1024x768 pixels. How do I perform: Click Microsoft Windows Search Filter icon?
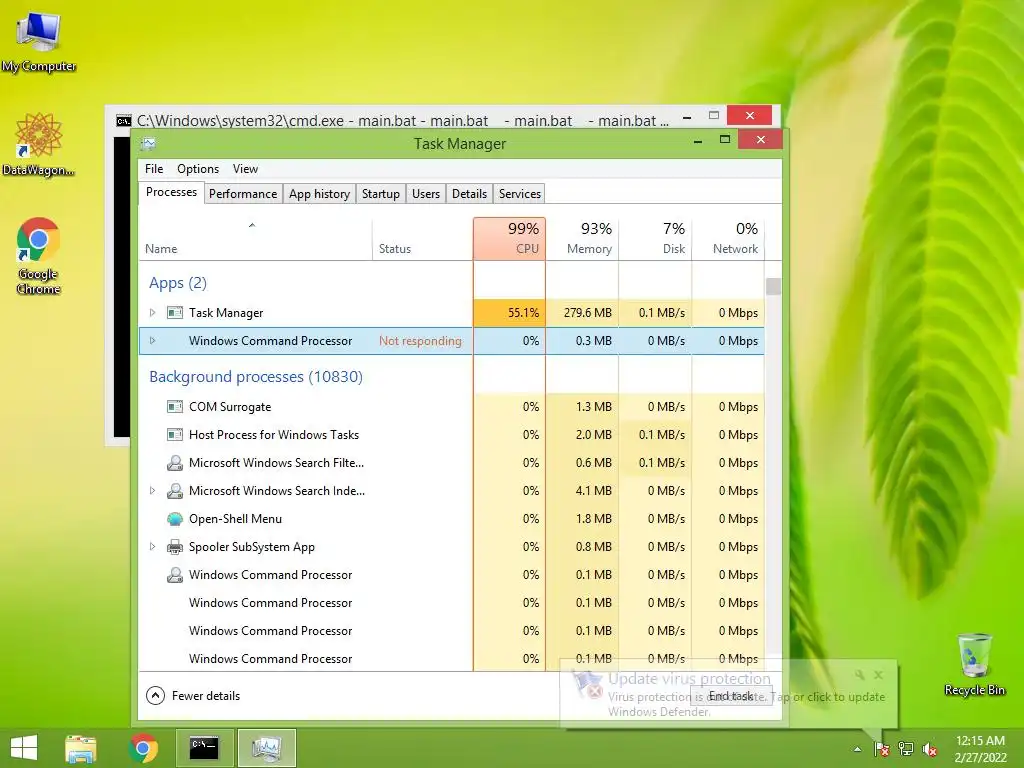click(174, 463)
